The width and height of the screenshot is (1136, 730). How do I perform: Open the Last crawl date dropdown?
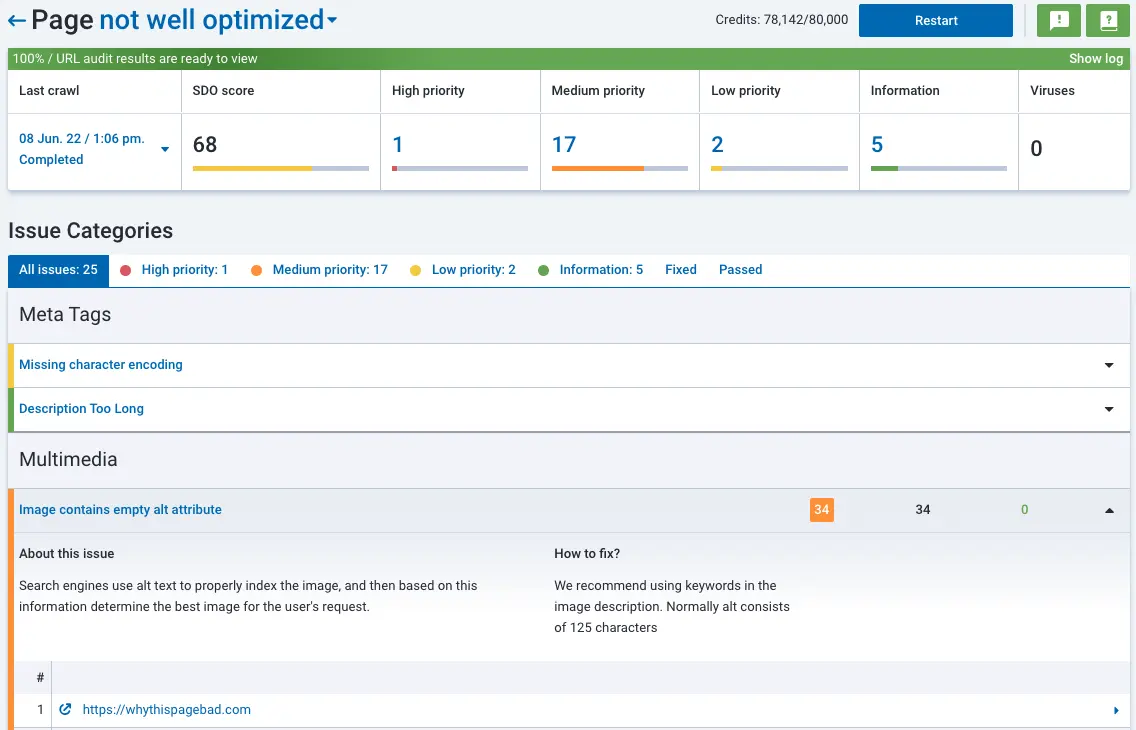tap(164, 148)
